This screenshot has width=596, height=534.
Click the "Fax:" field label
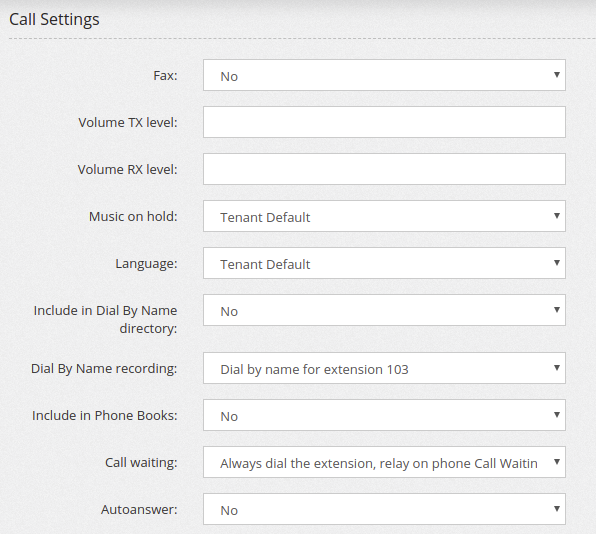click(x=165, y=75)
